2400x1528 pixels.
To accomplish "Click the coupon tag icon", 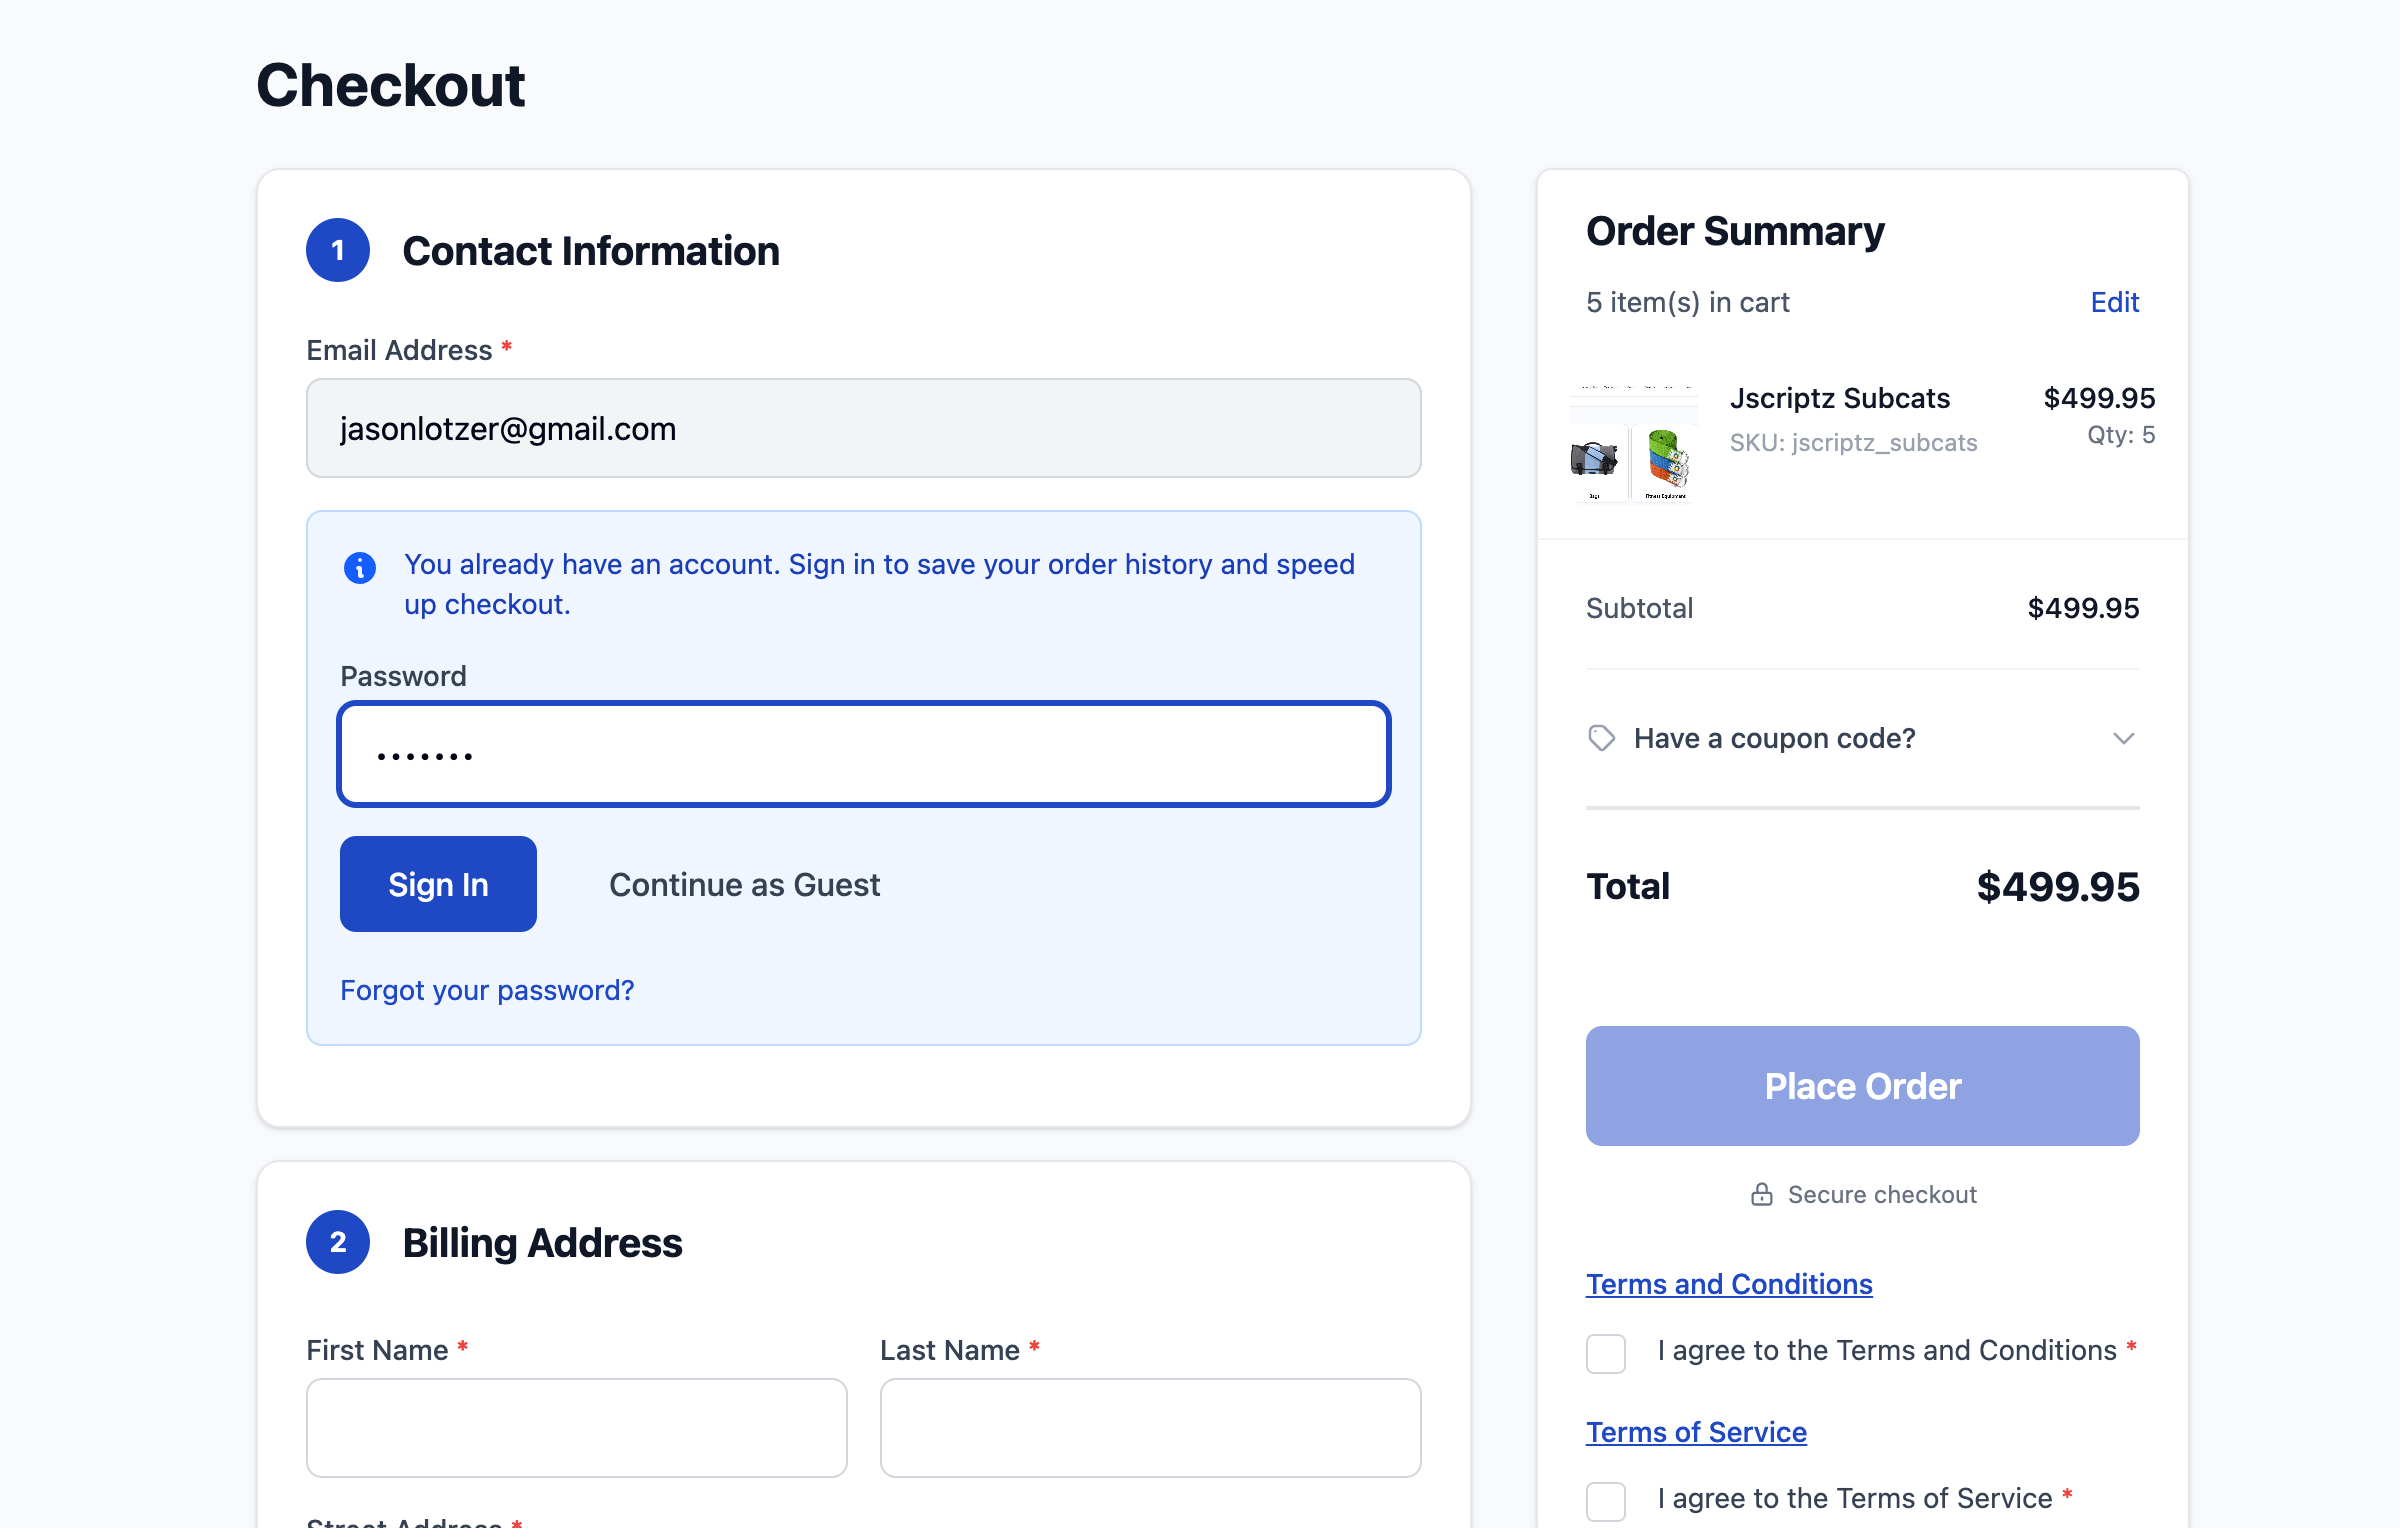I will 1601,738.
